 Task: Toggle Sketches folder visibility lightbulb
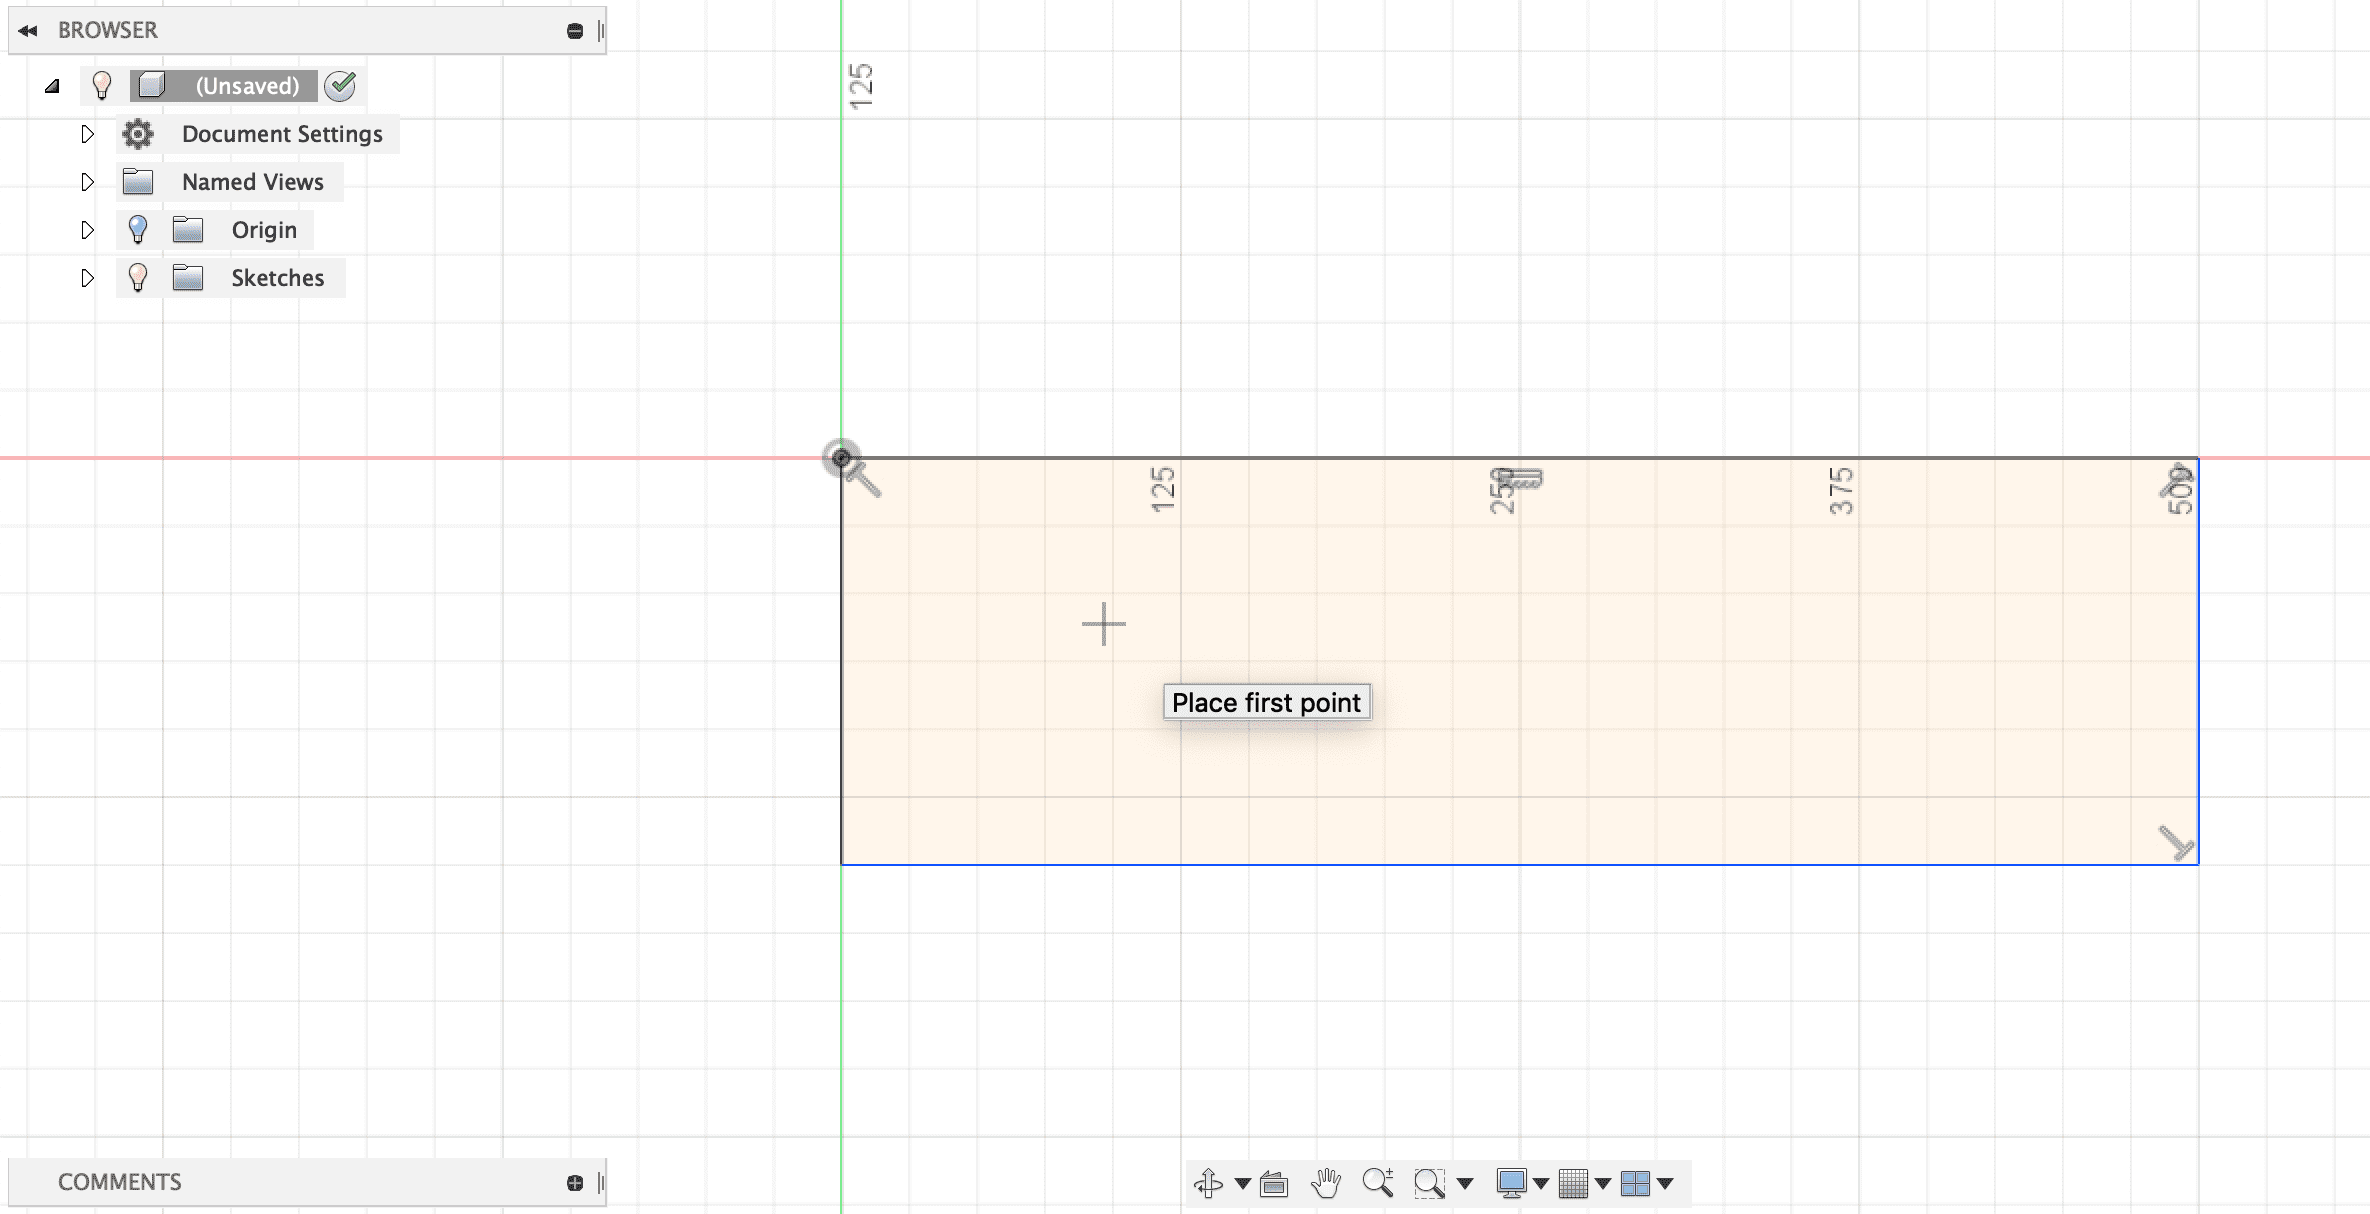click(138, 278)
